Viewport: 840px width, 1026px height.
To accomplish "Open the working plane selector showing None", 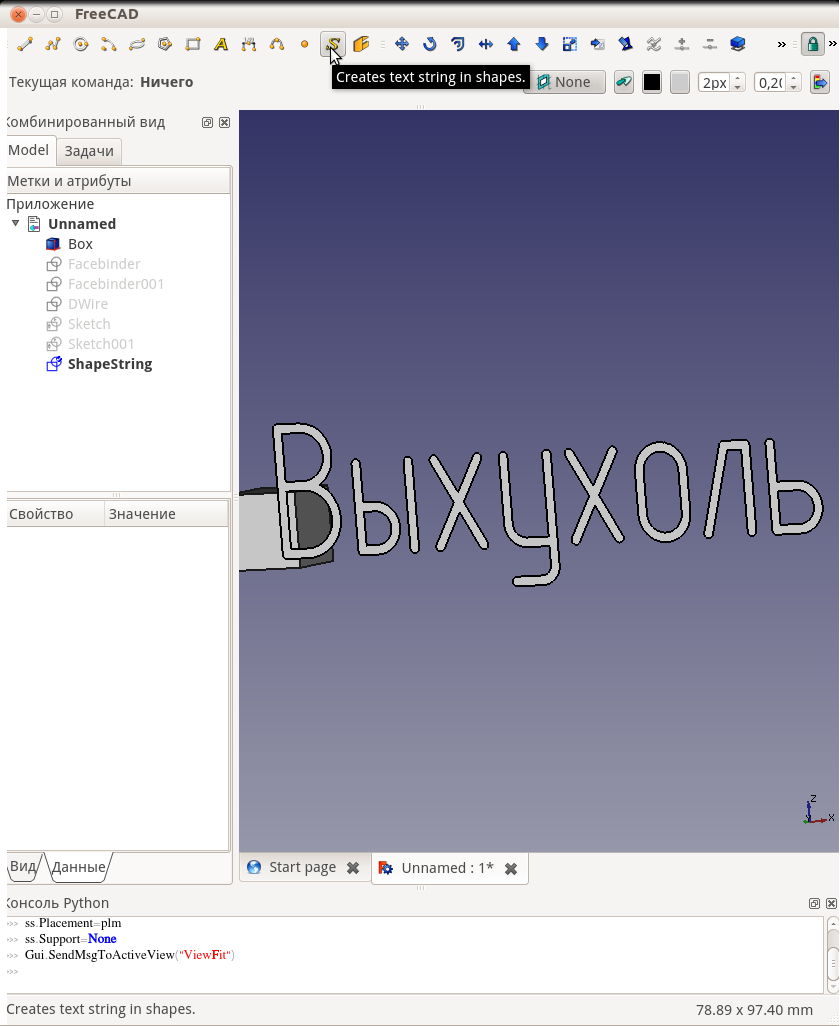I will coord(565,82).
